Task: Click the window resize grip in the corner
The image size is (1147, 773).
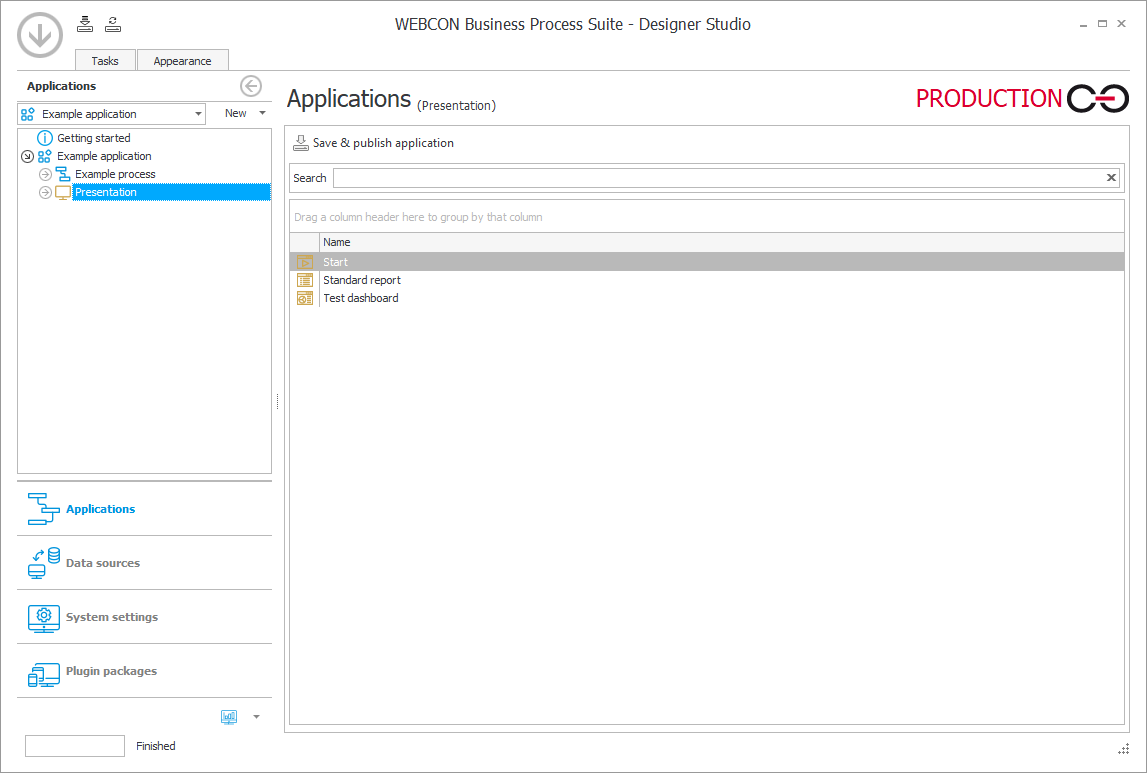Action: (x=1124, y=749)
